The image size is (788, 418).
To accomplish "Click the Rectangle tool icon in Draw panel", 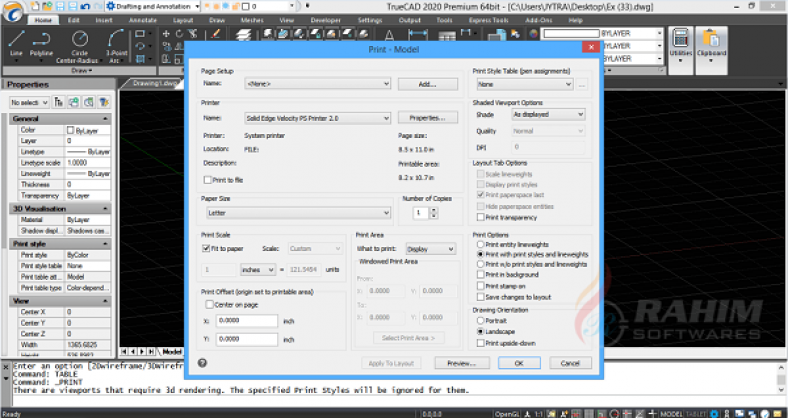I will (x=140, y=34).
